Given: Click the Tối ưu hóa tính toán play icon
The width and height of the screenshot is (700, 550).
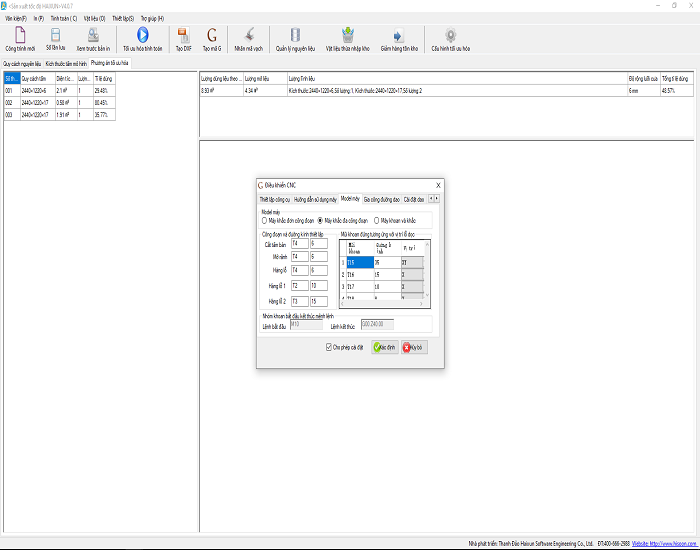Looking at the screenshot, I should 141,35.
